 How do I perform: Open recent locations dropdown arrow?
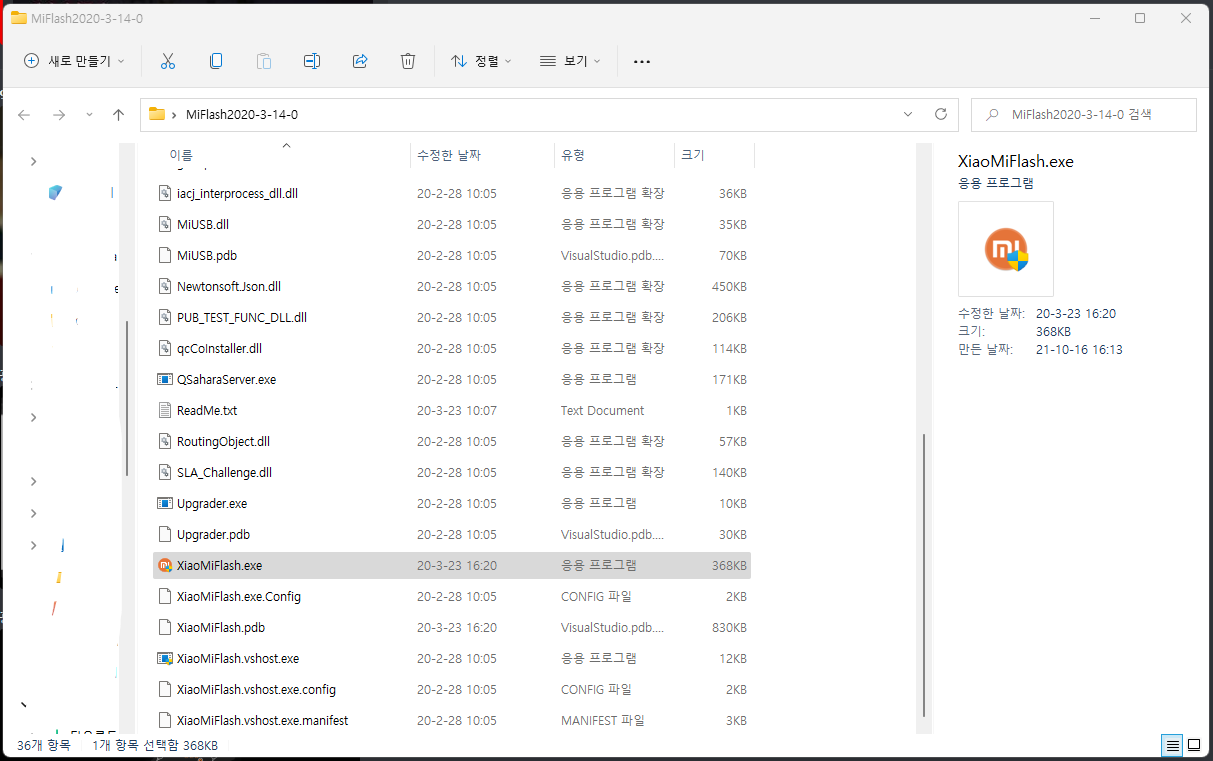tap(89, 115)
